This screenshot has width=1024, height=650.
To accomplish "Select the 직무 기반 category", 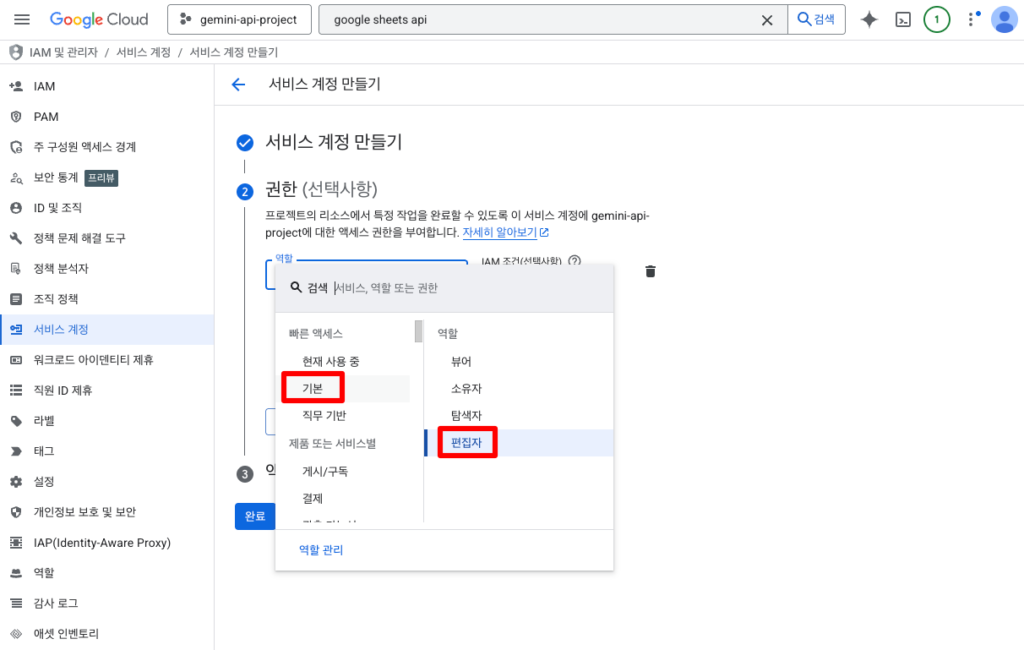I will 324,415.
